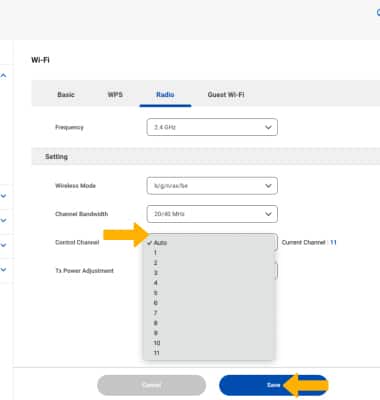
Task: Open the Wireless Mode dropdown
Action: pos(212,186)
